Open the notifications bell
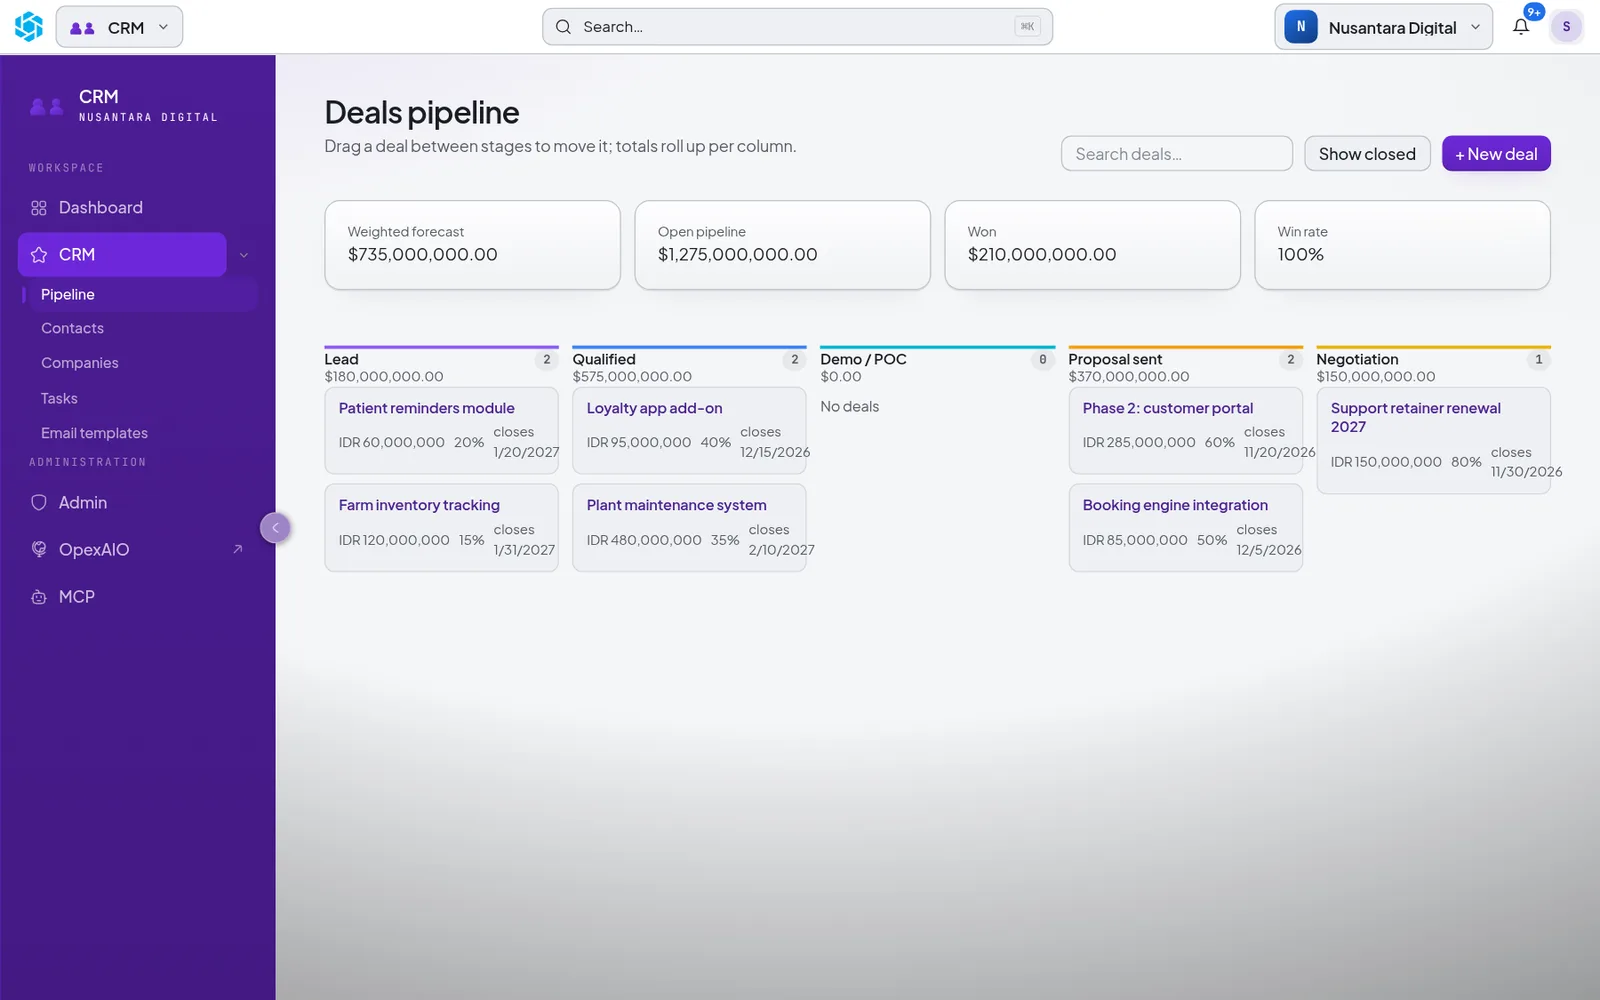Image resolution: width=1600 pixels, height=1000 pixels. (x=1521, y=27)
